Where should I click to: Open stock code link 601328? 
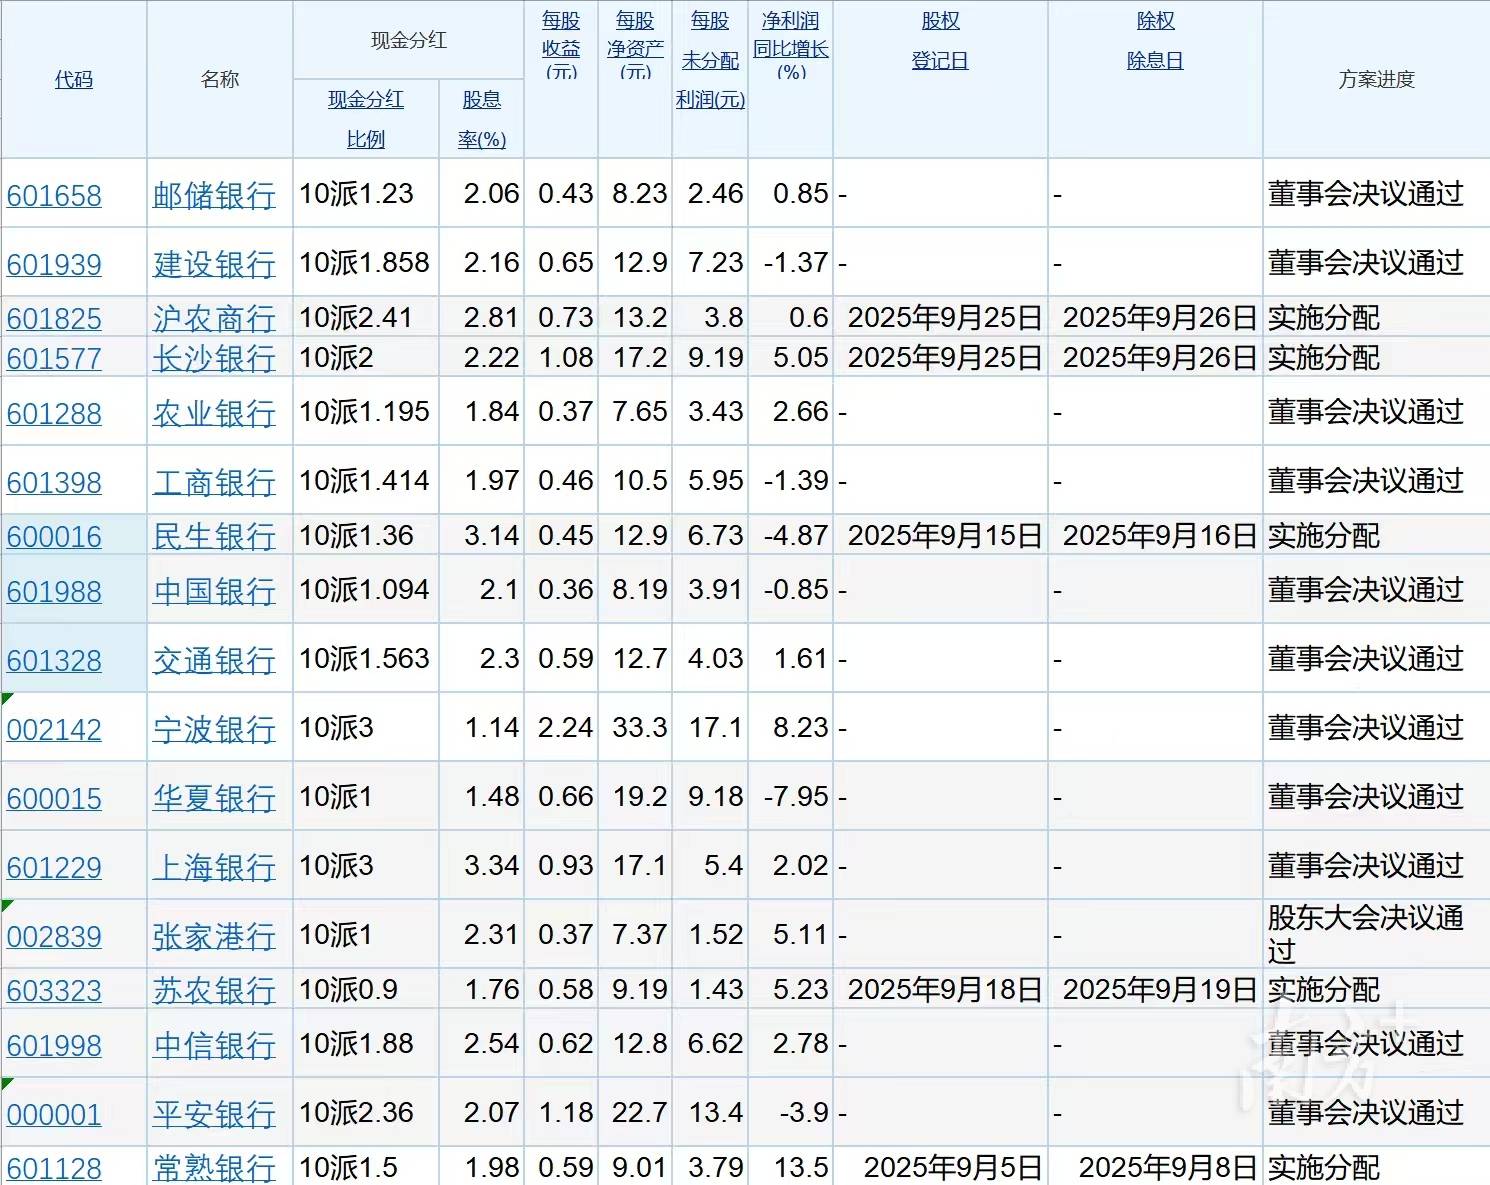(54, 660)
